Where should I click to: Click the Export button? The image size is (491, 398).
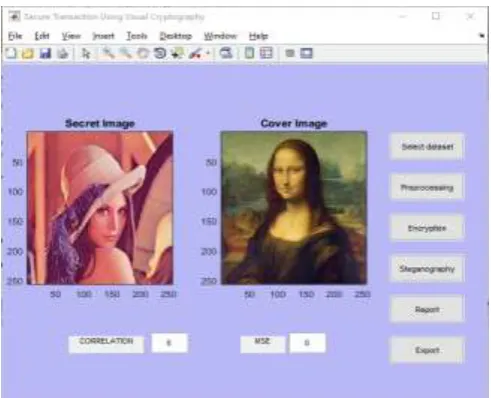[427, 350]
